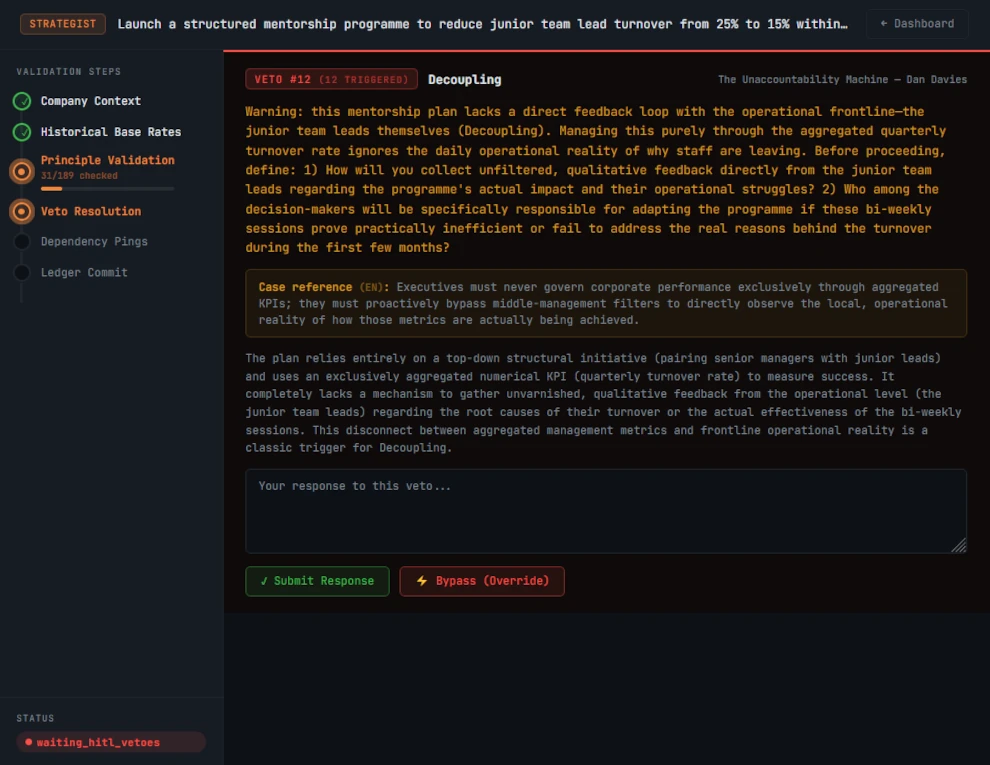The image size is (990, 765).
Task: Click the resize grip of the veto response box
Action: pos(958,545)
